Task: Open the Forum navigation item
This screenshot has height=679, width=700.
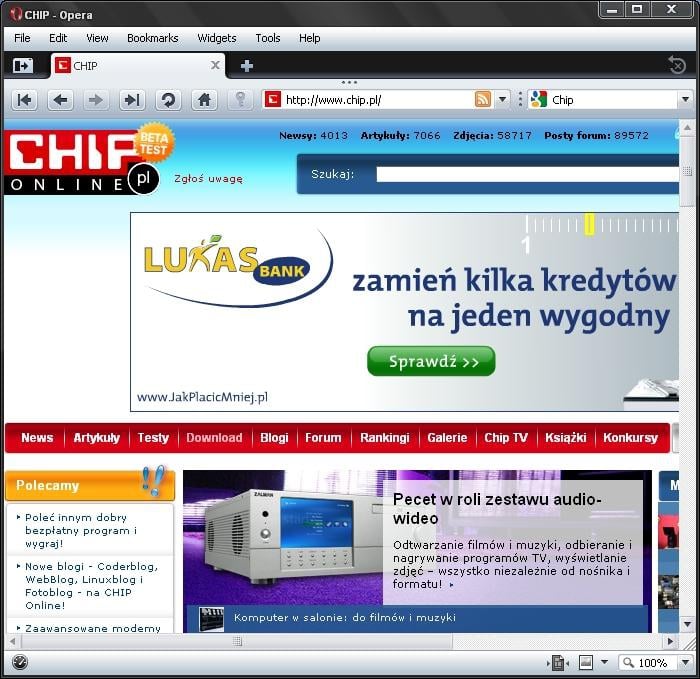Action: pos(323,437)
